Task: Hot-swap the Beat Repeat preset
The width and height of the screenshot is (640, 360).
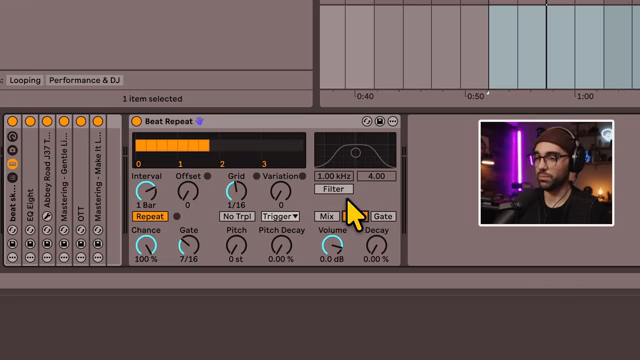Action: point(367,121)
